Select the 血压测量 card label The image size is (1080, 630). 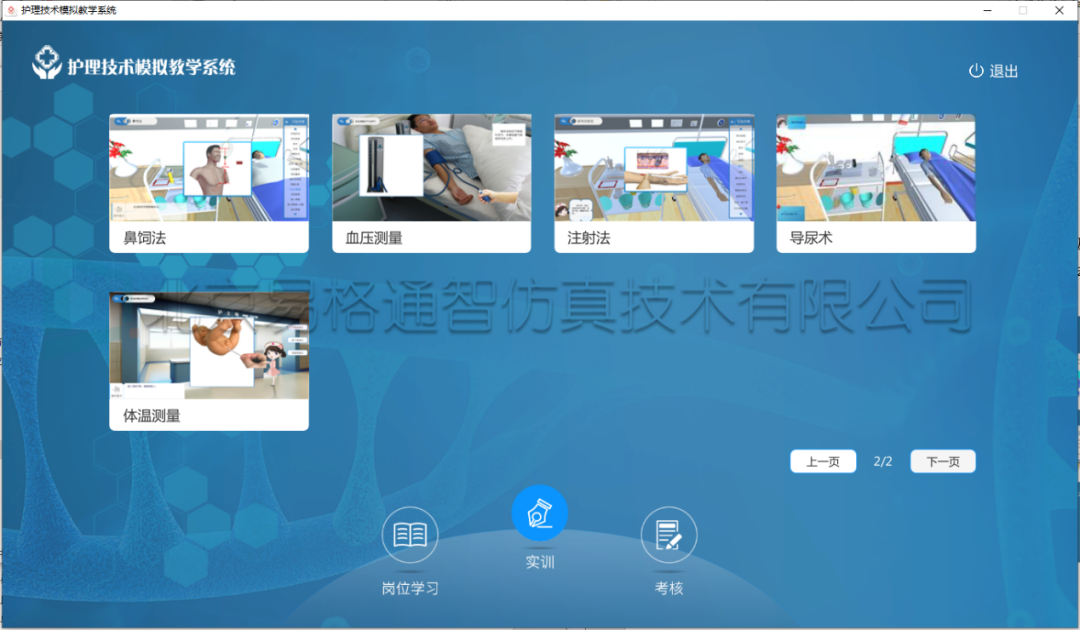pos(374,238)
